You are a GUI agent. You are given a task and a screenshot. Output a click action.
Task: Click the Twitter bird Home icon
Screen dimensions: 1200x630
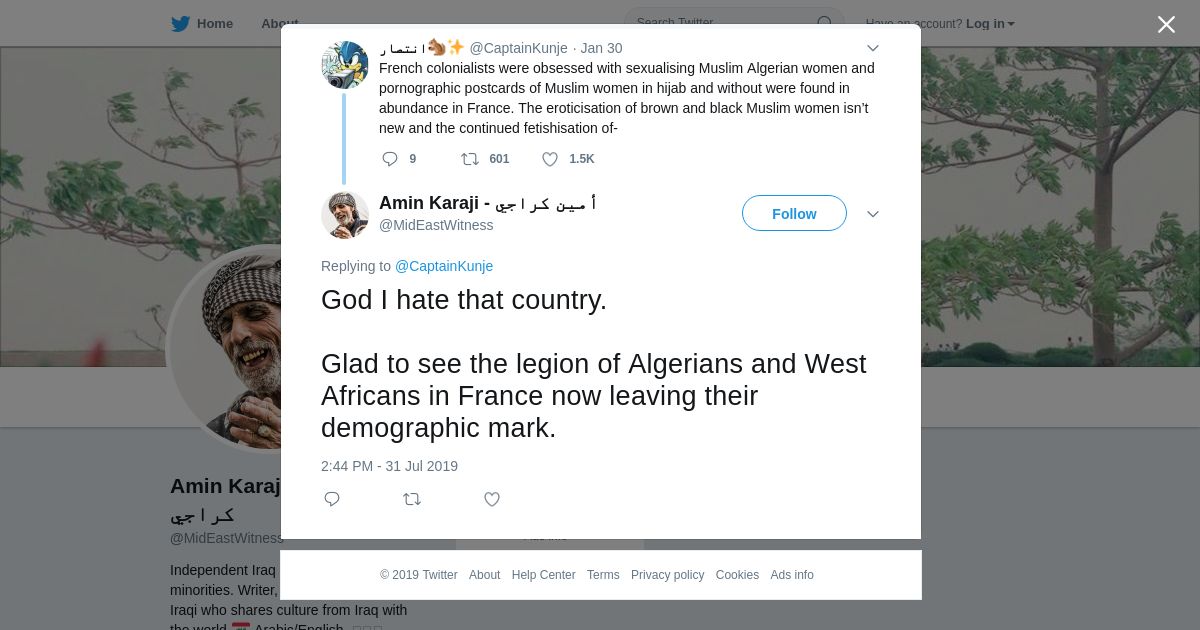[181, 24]
